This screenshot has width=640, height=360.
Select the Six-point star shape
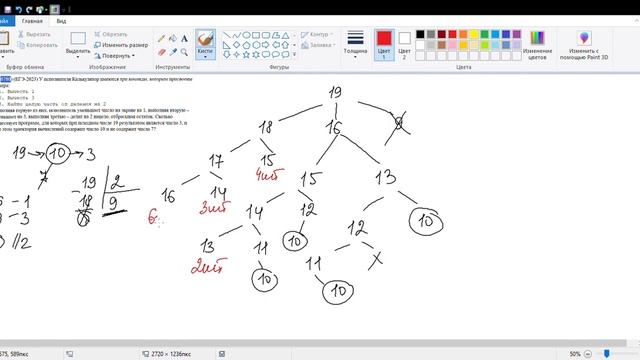point(256,54)
